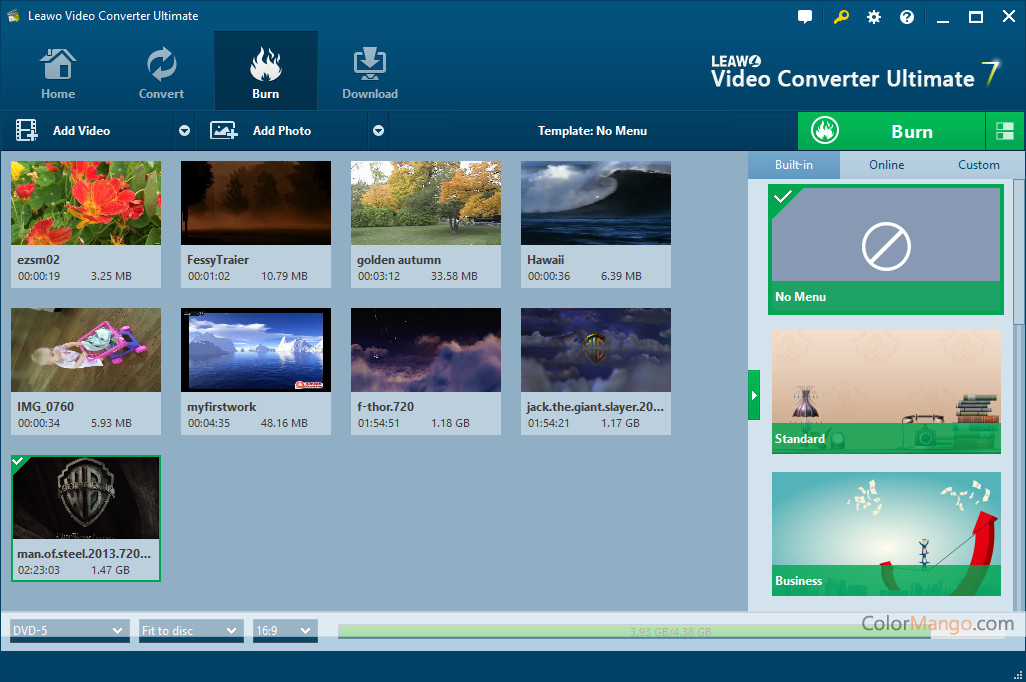Viewport: 1026px width, 682px height.
Task: Switch to the Online templates tab
Action: 886,165
